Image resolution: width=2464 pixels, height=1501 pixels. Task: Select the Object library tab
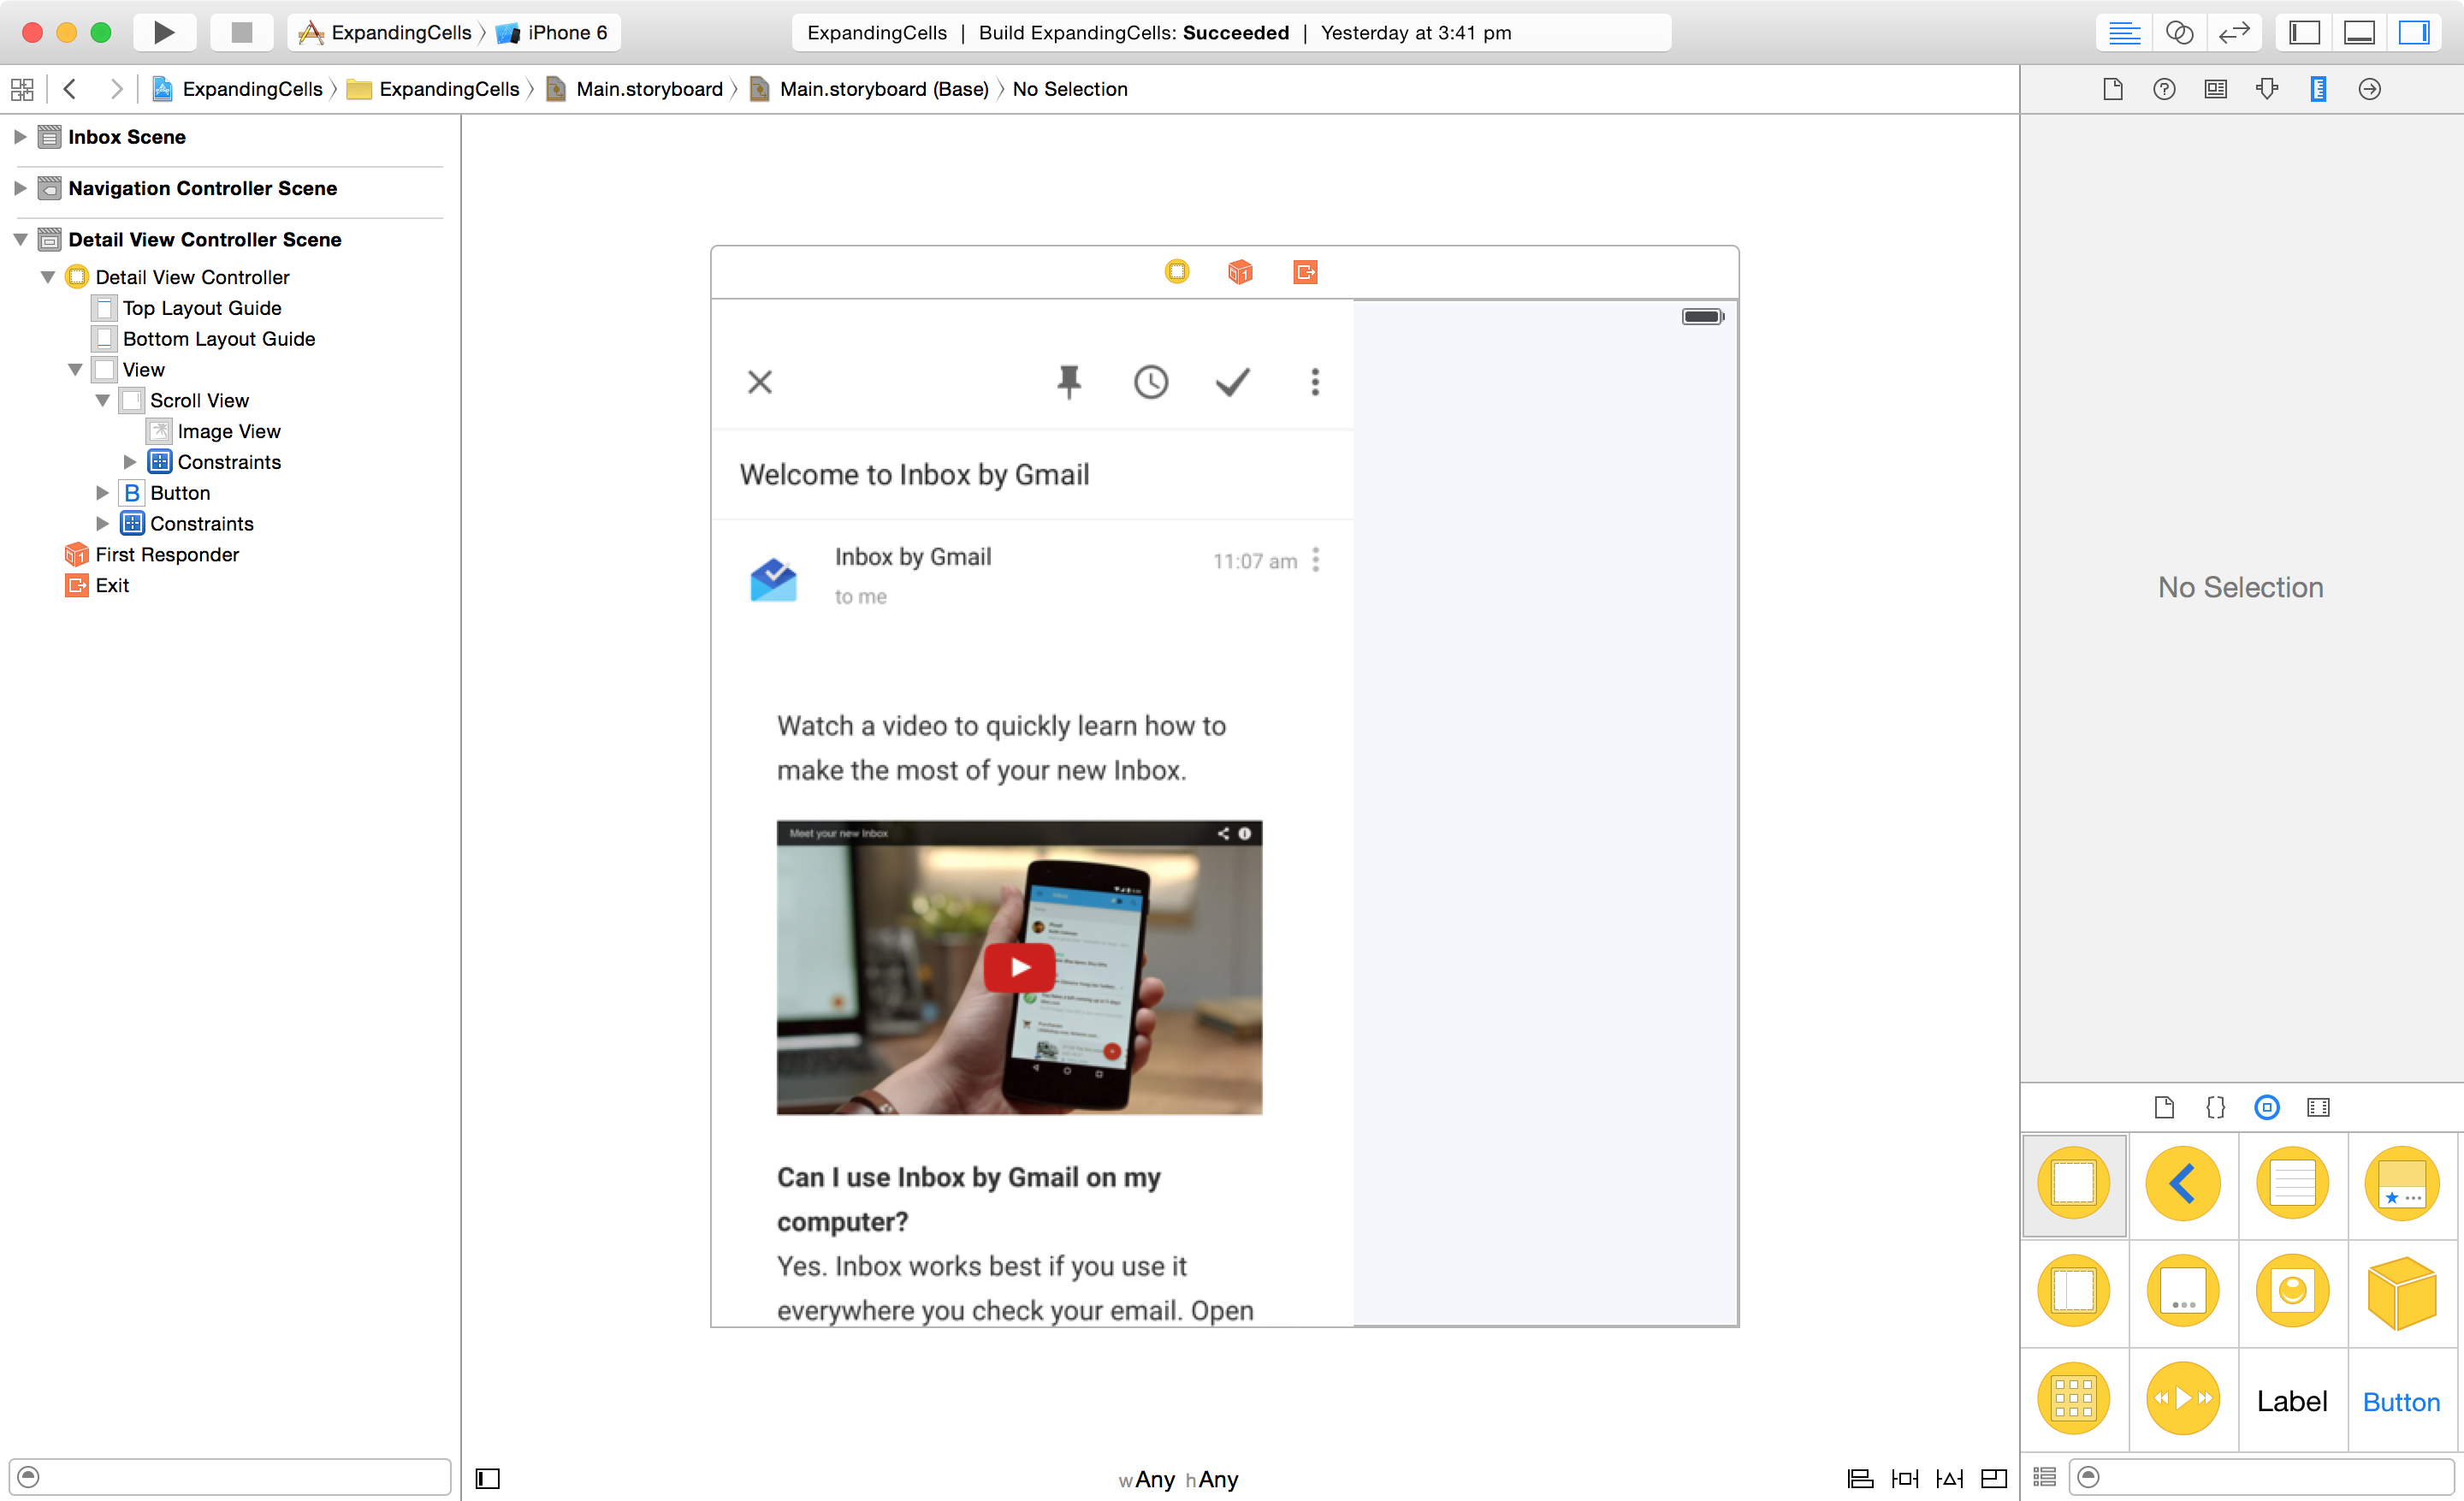pyautogui.click(x=2266, y=1107)
